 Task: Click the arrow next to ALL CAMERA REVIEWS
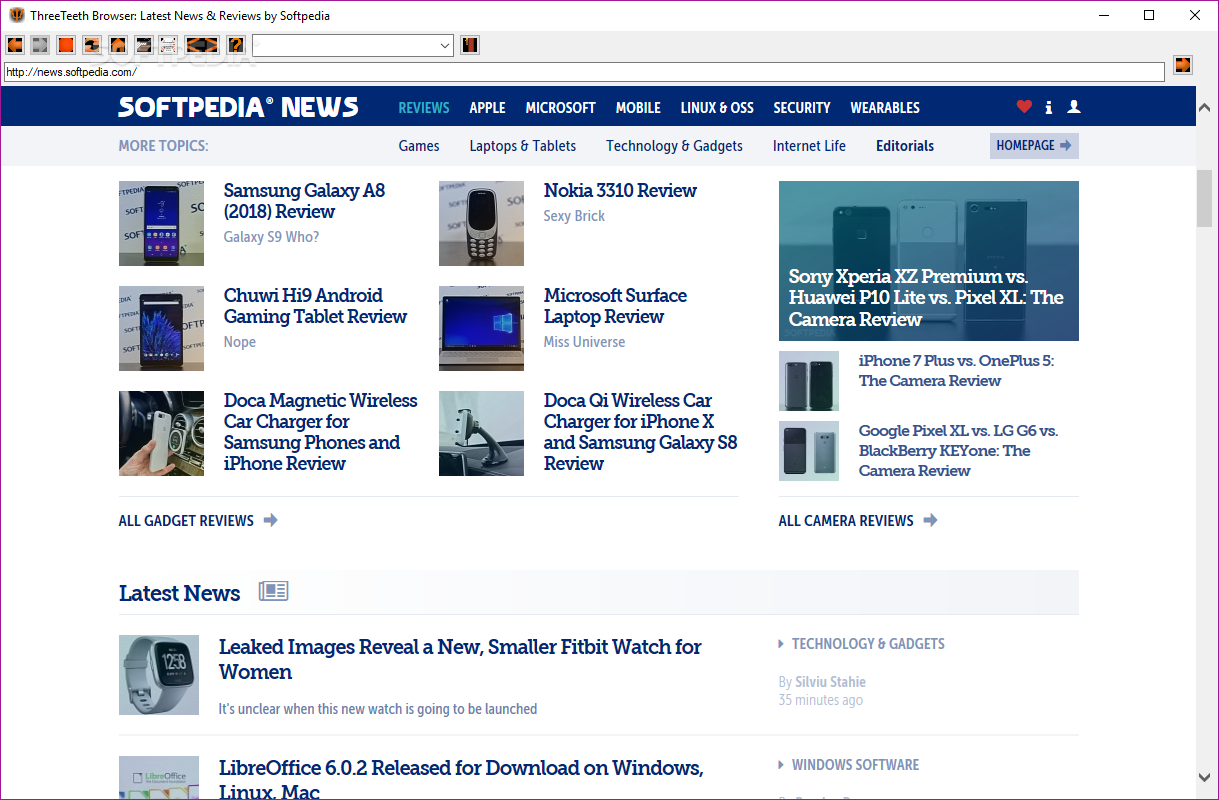point(931,520)
